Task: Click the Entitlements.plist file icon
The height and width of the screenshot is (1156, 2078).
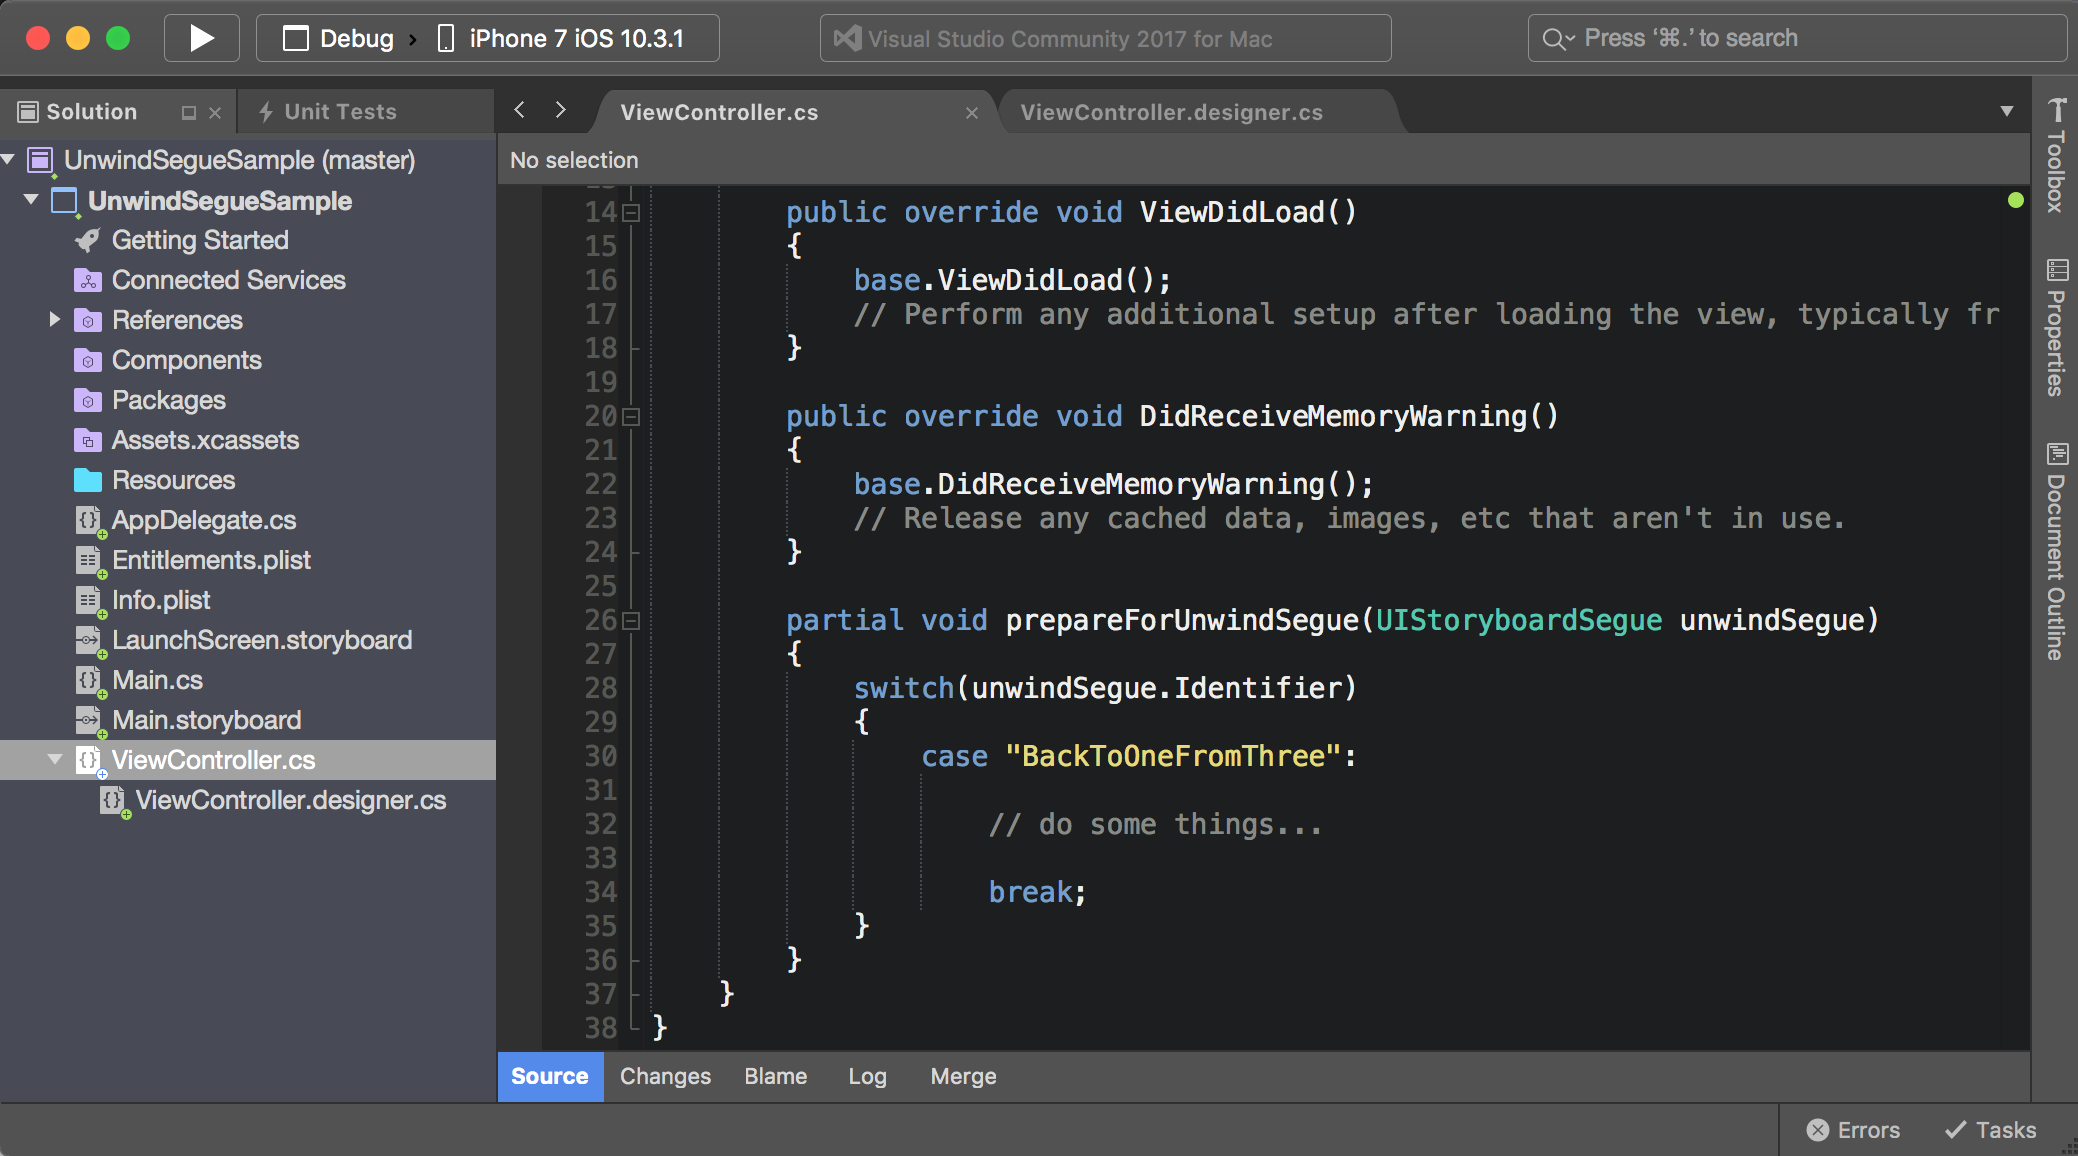Action: coord(89,561)
